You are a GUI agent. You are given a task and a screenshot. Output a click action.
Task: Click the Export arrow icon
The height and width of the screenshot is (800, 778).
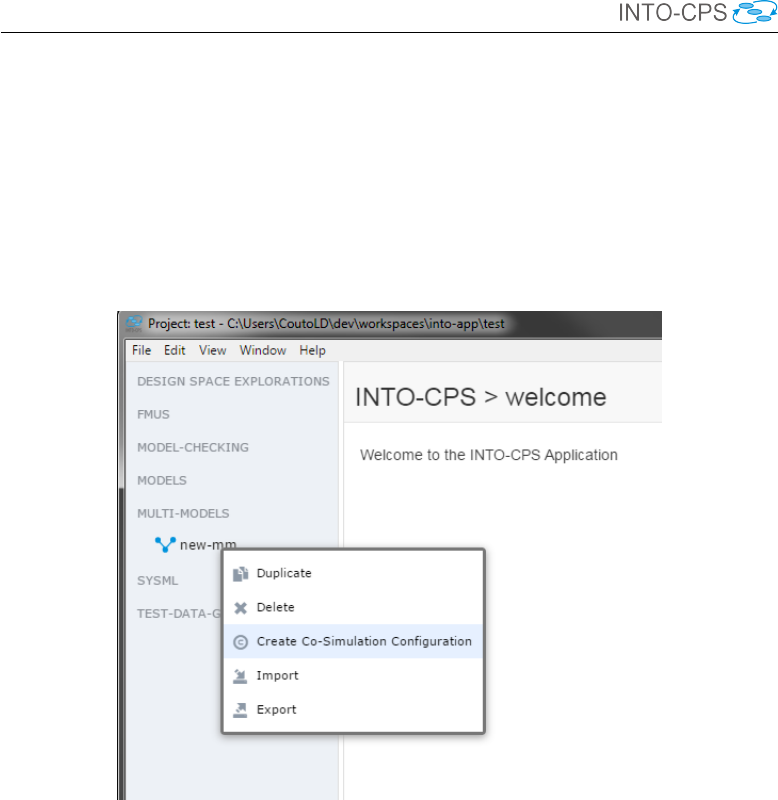coord(240,710)
